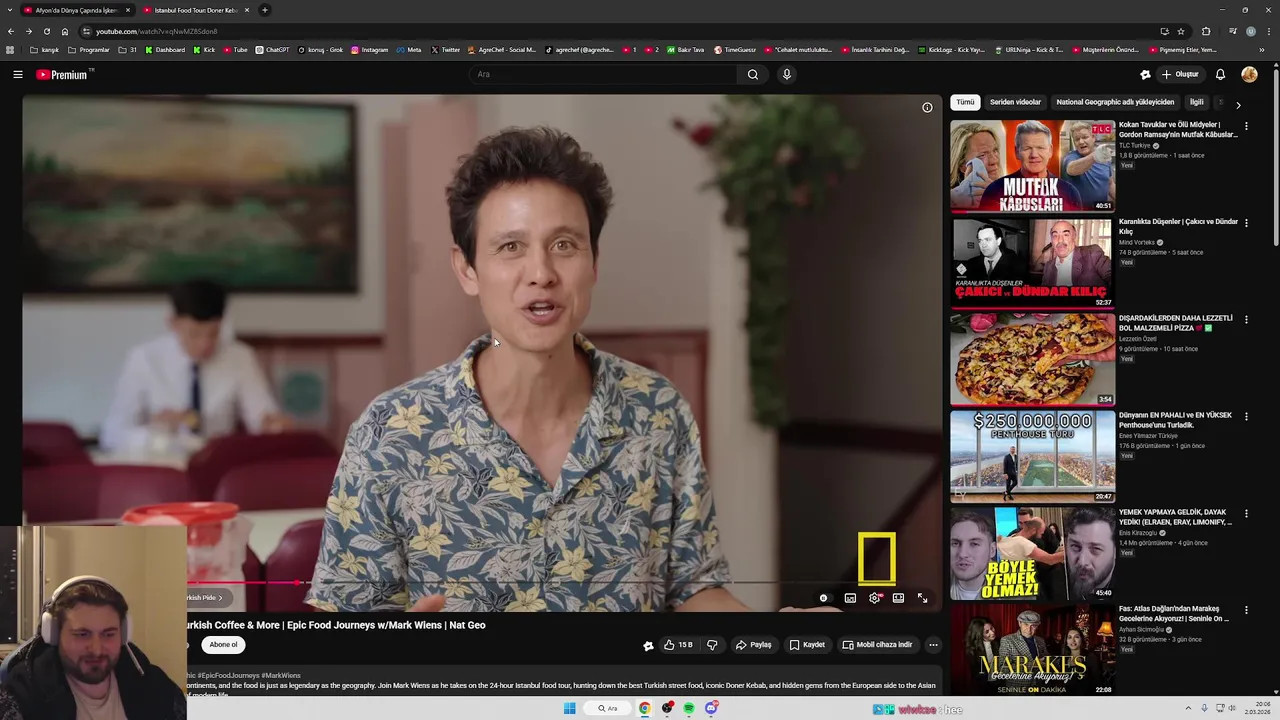Open ChatGPT bookmark
The image size is (1280, 720).
272,50
